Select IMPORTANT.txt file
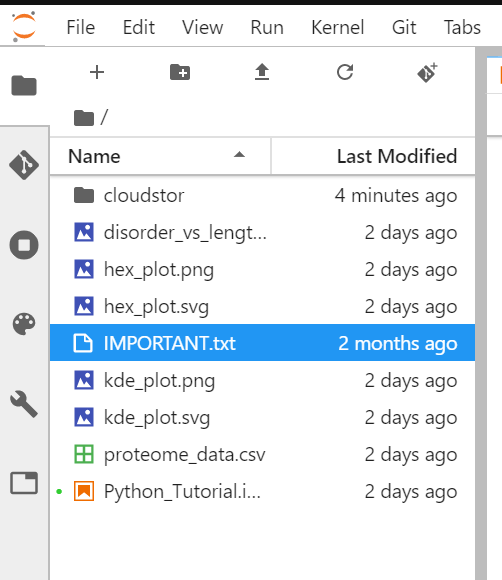The height and width of the screenshot is (580, 502). pos(262,343)
